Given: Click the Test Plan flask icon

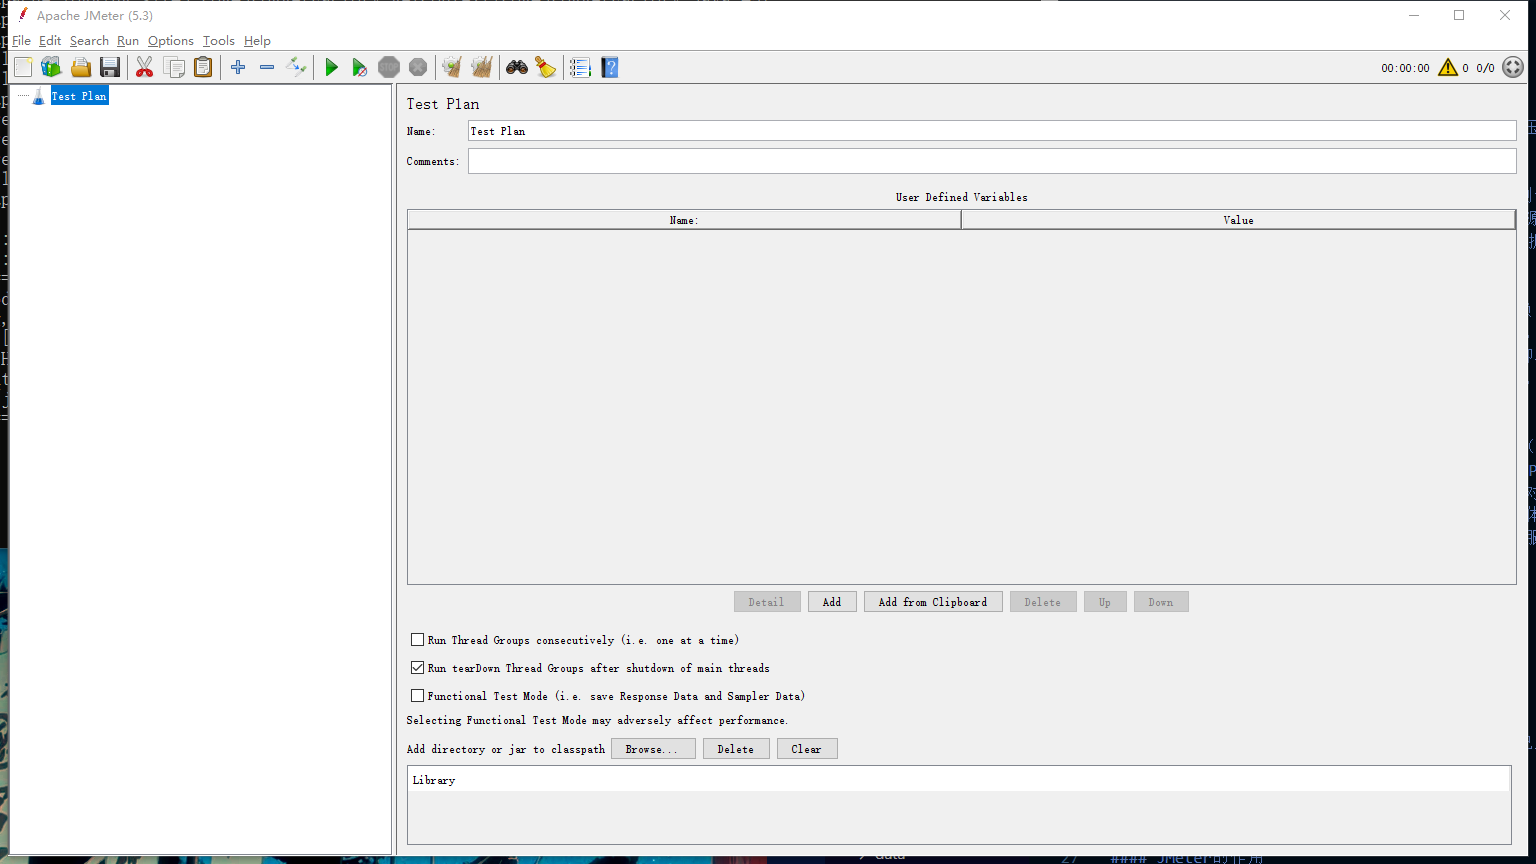Looking at the screenshot, I should click(39, 96).
